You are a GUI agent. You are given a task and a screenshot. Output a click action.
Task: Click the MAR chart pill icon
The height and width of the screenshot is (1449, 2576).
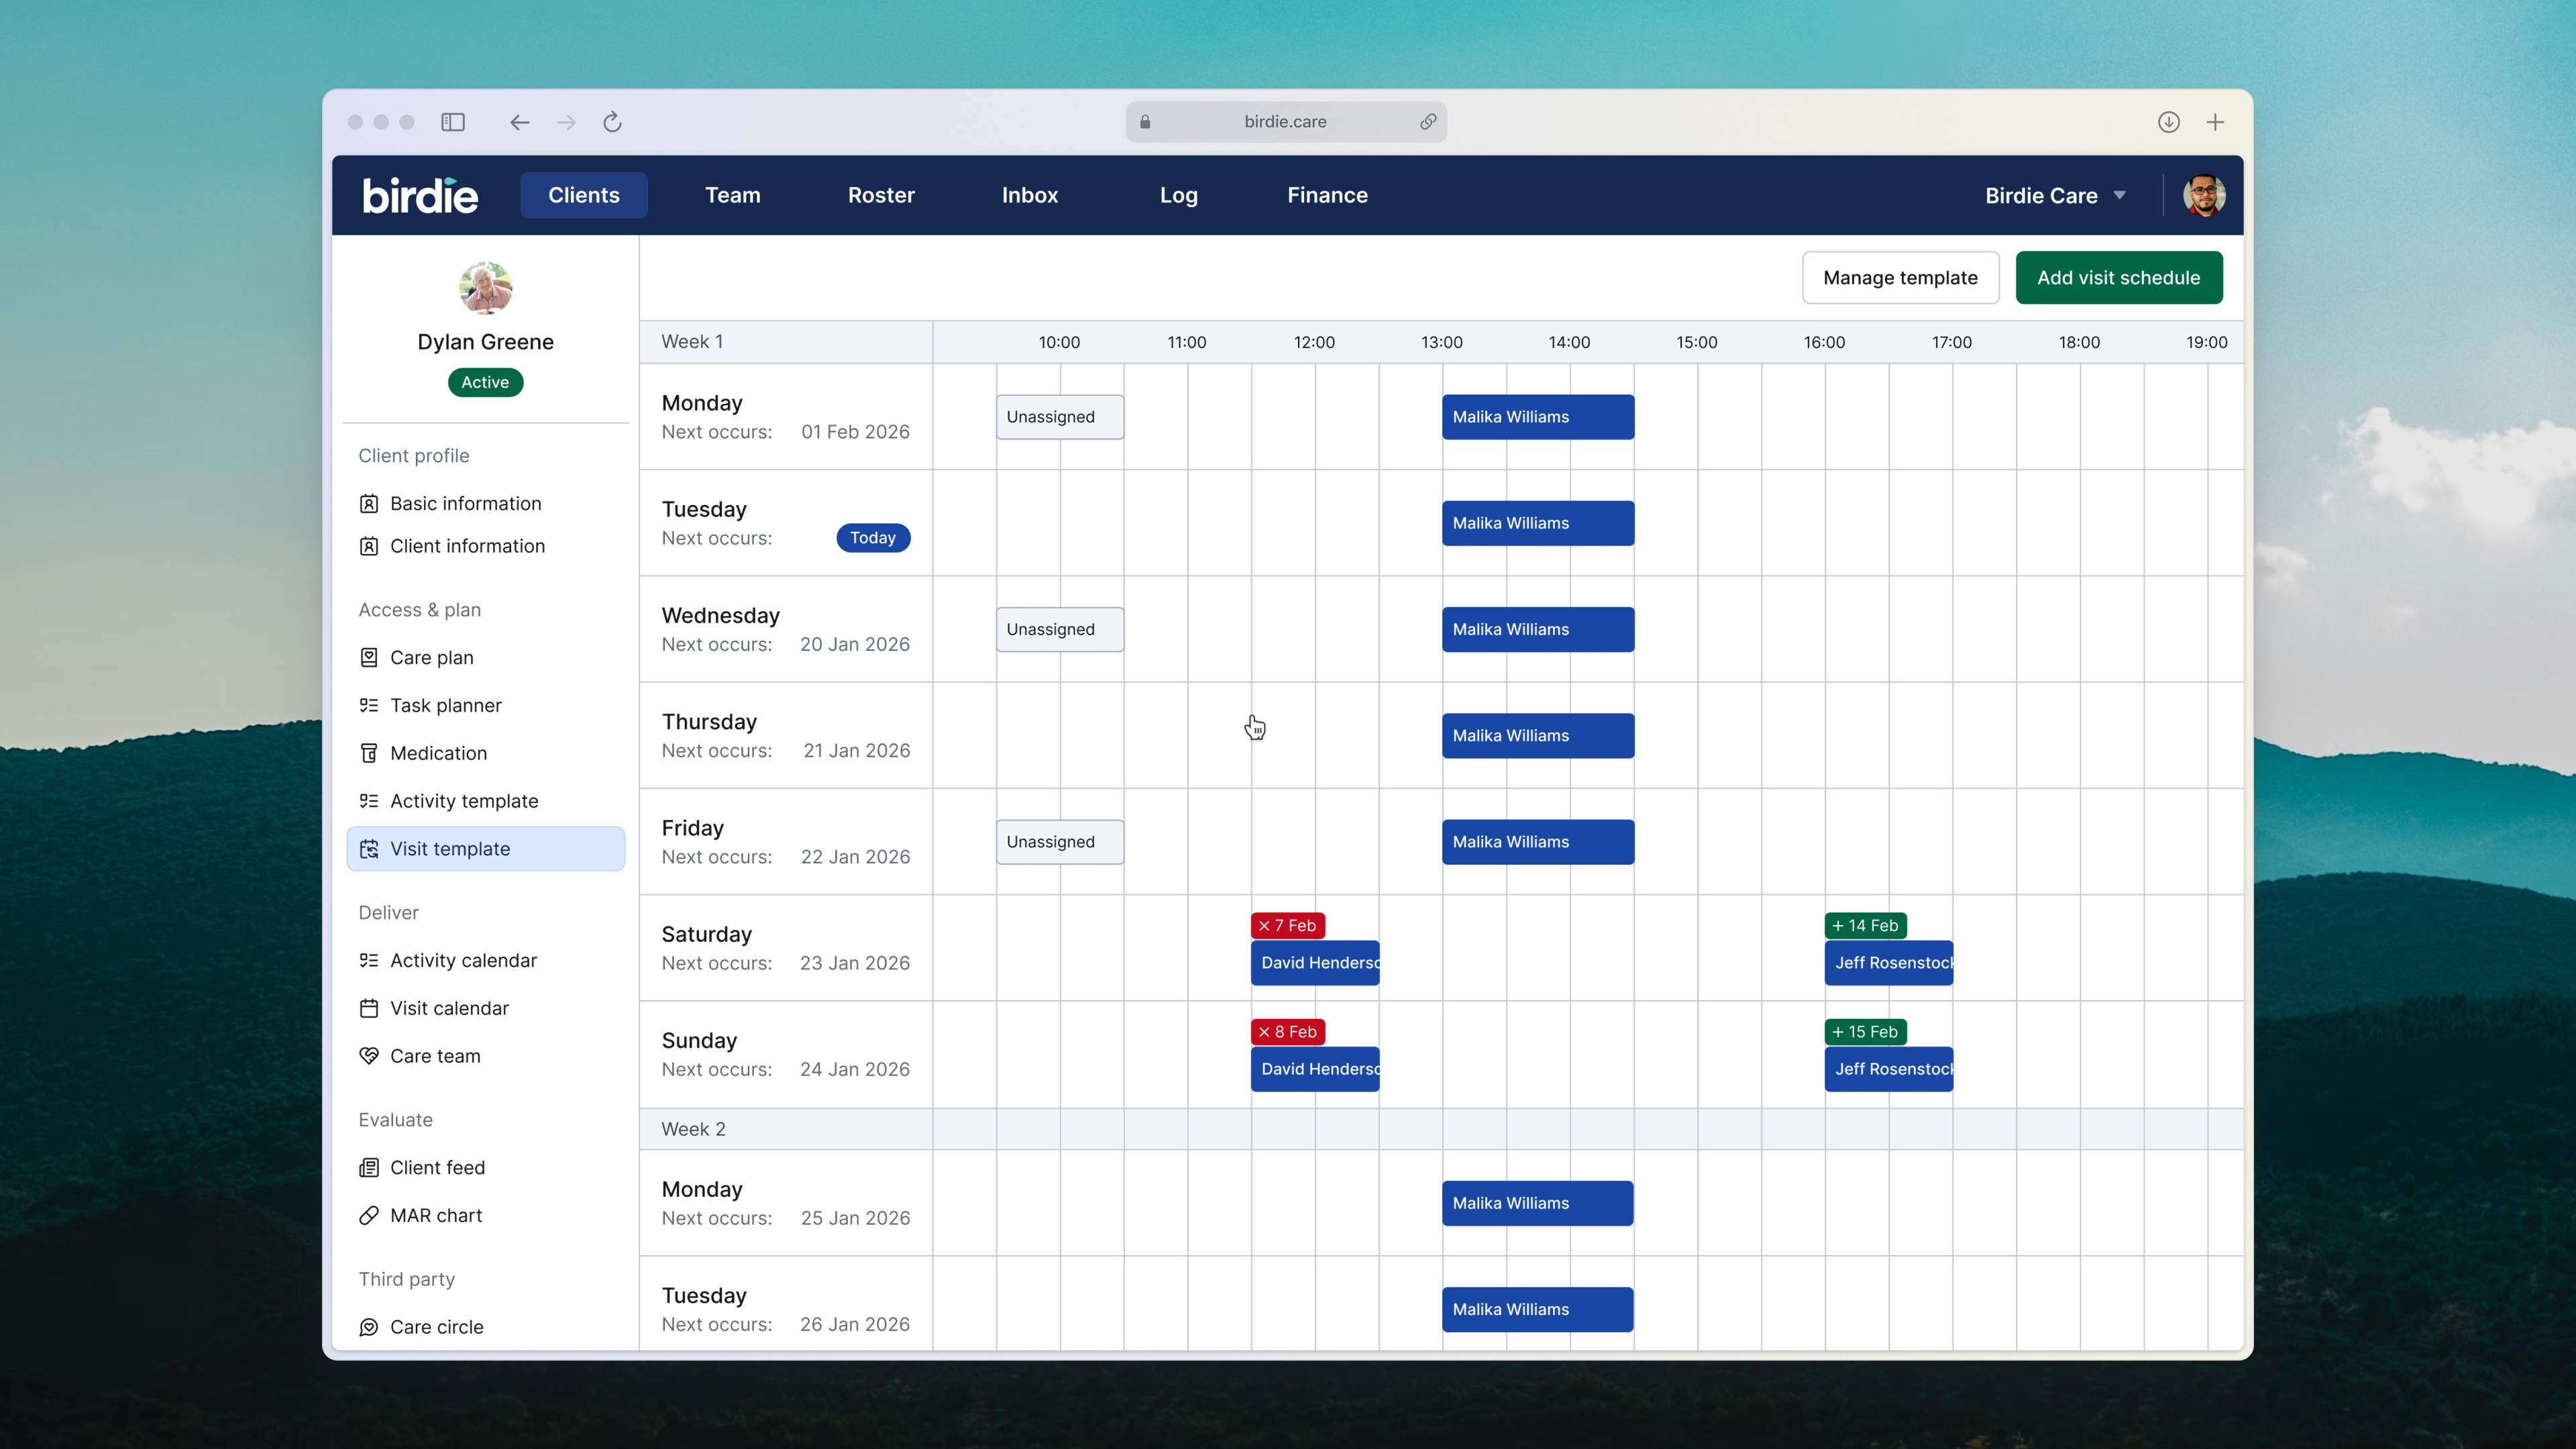[x=368, y=1215]
